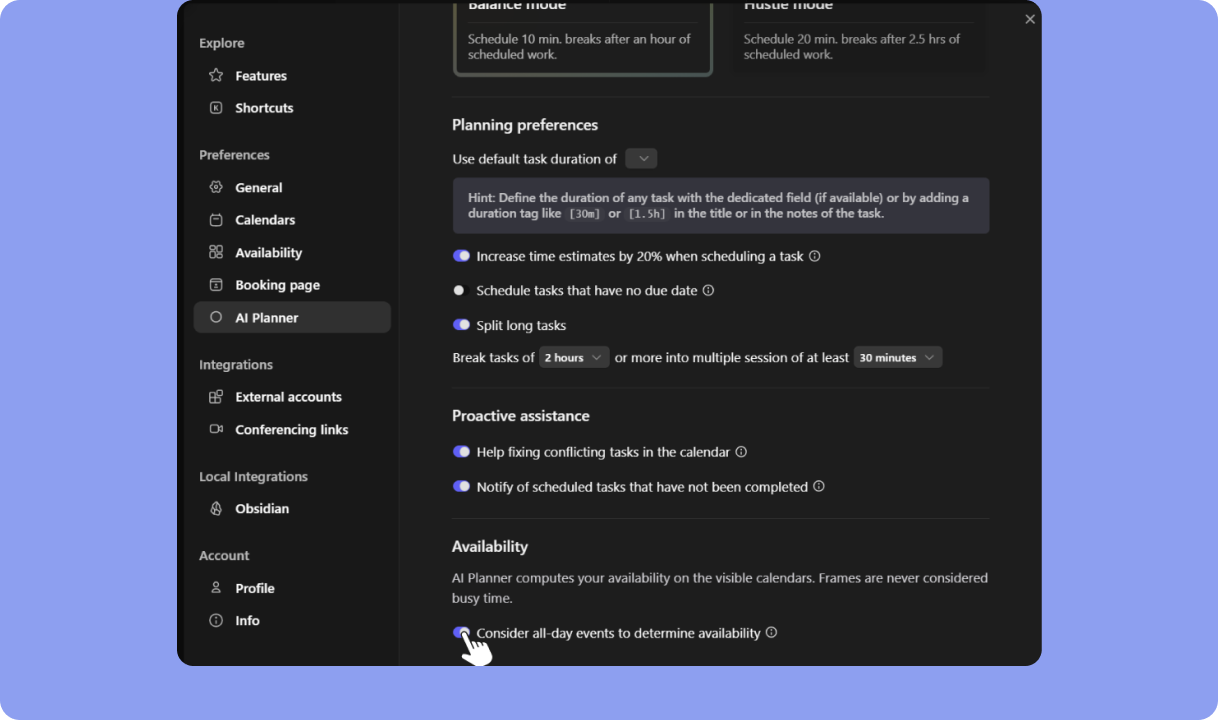Select the Balance mode card
Viewport: 1218px width, 720px height.
pos(583,38)
